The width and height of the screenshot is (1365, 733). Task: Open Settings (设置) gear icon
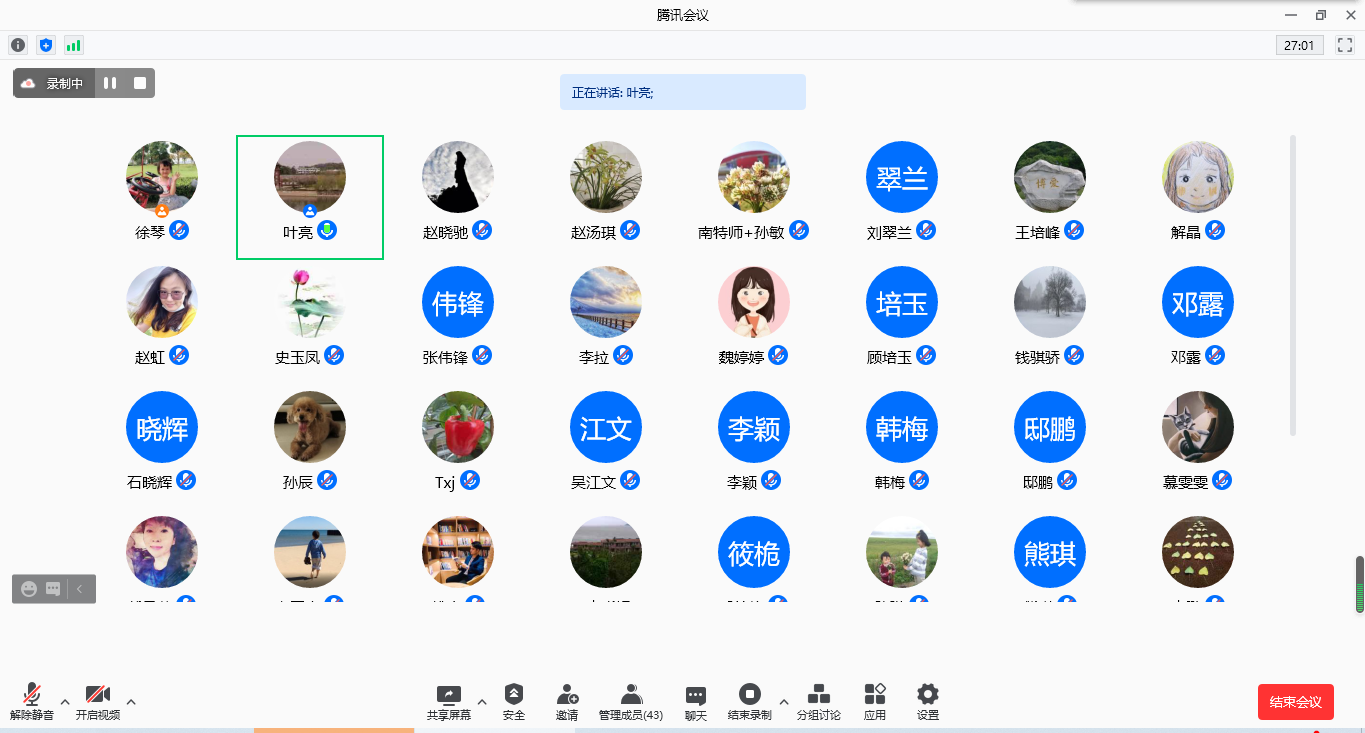(928, 701)
